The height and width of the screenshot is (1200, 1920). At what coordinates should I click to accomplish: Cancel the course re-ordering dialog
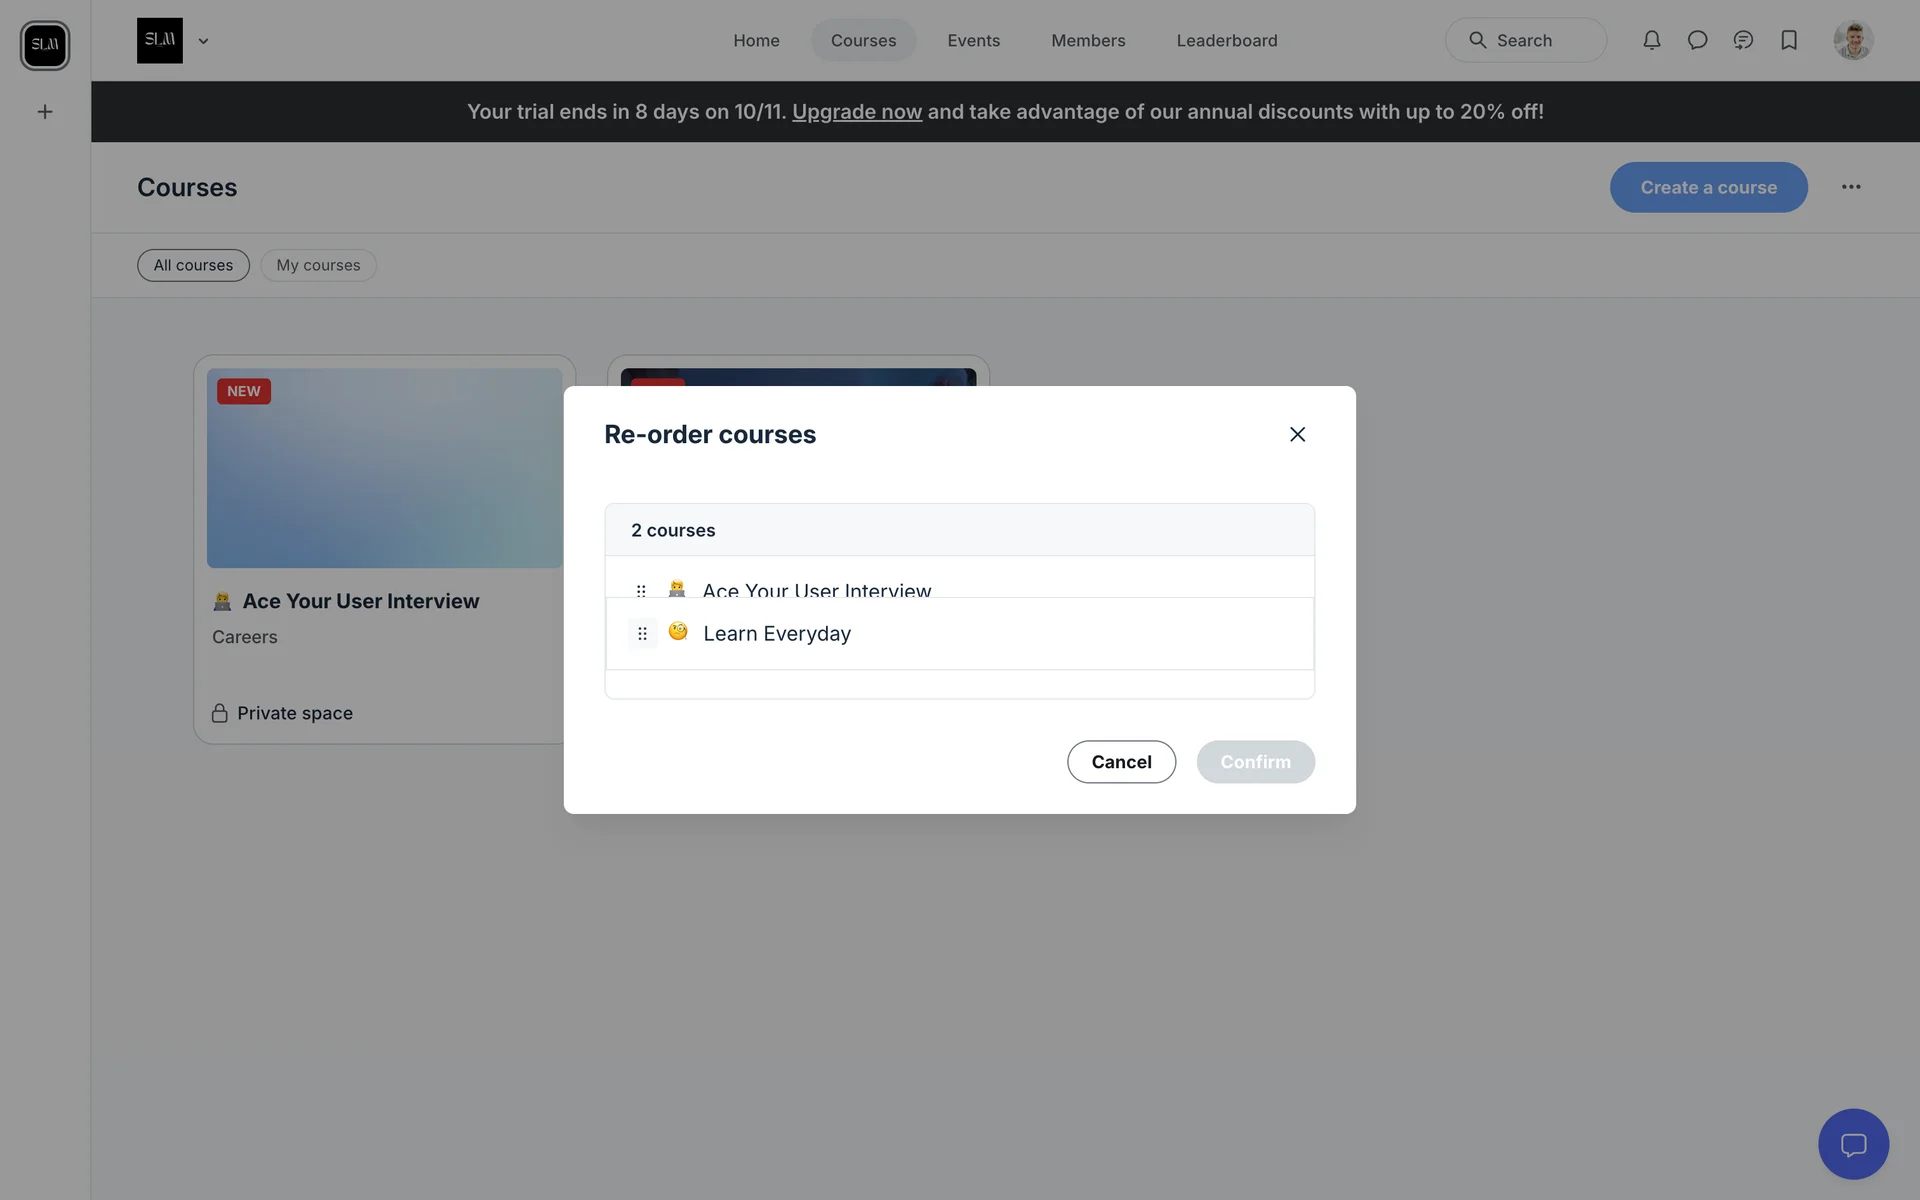(x=1121, y=761)
